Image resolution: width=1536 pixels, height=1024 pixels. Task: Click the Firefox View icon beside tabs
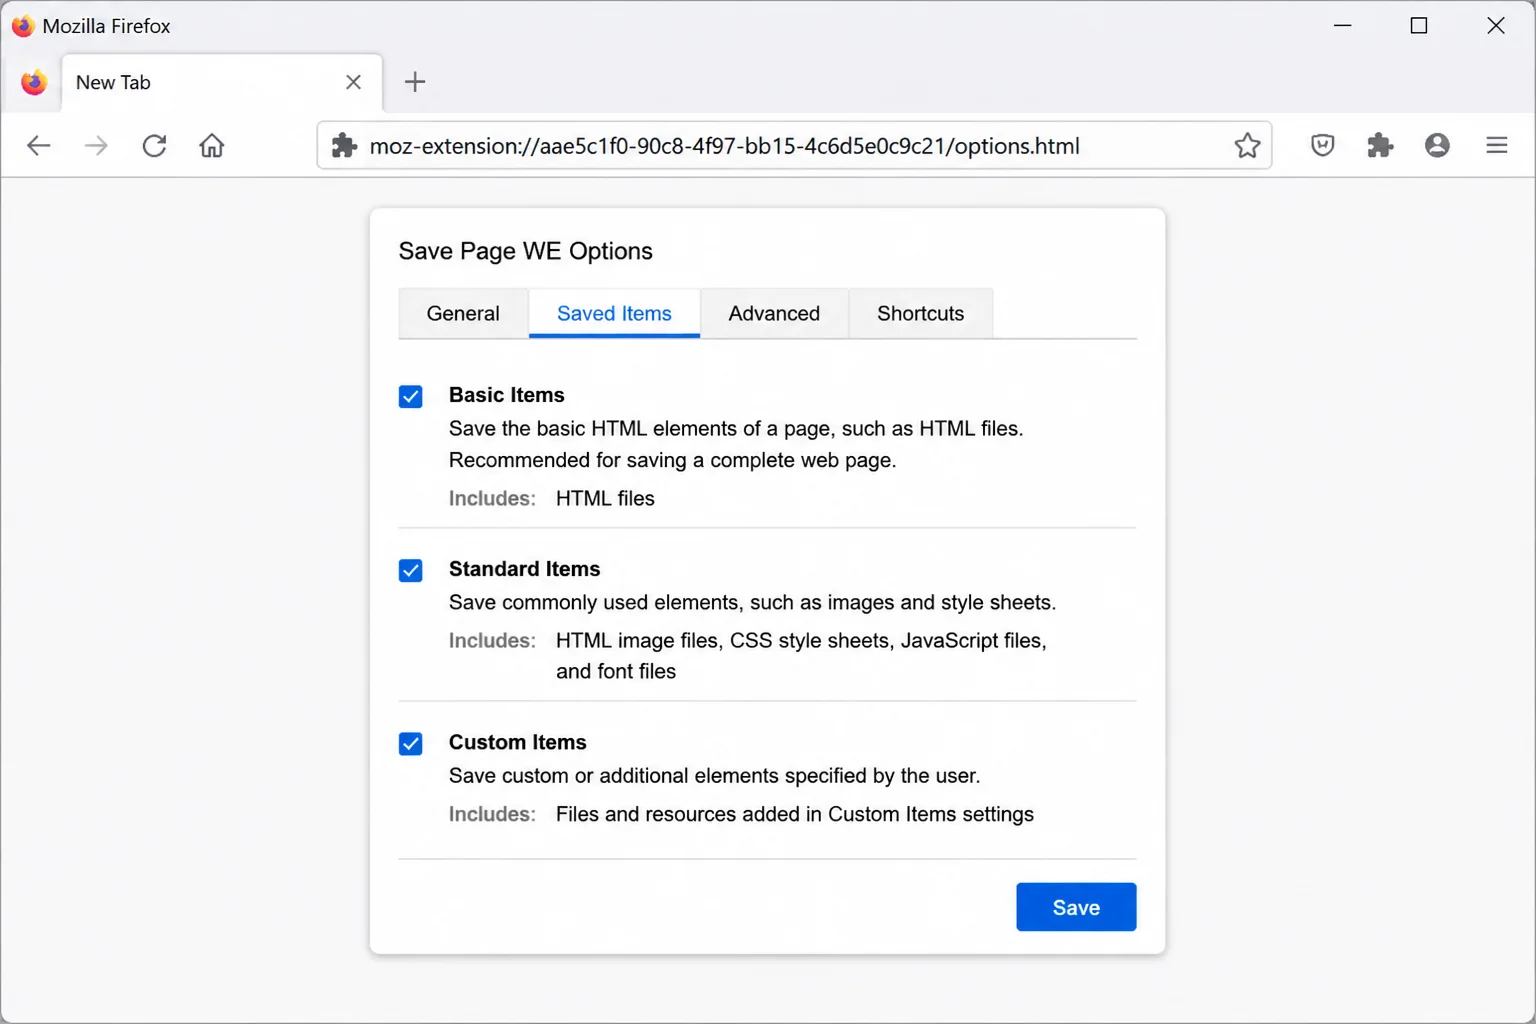34,82
